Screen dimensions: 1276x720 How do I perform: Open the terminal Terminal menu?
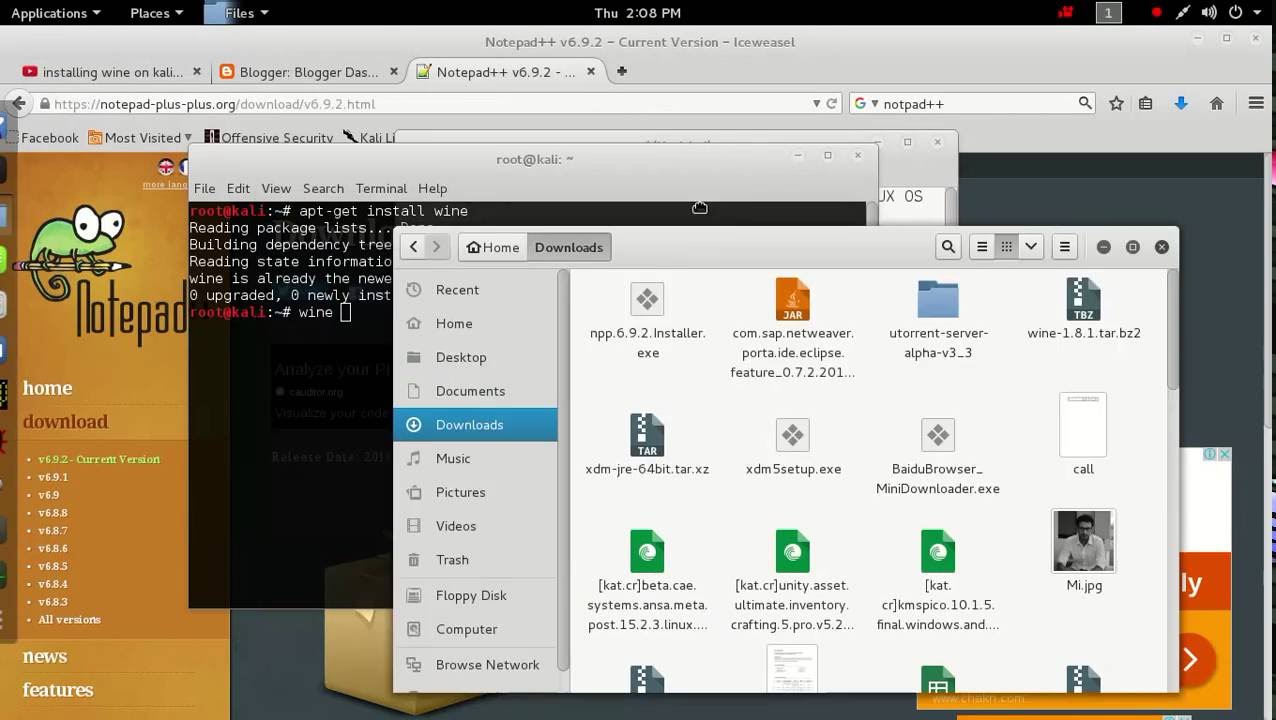coord(381,188)
